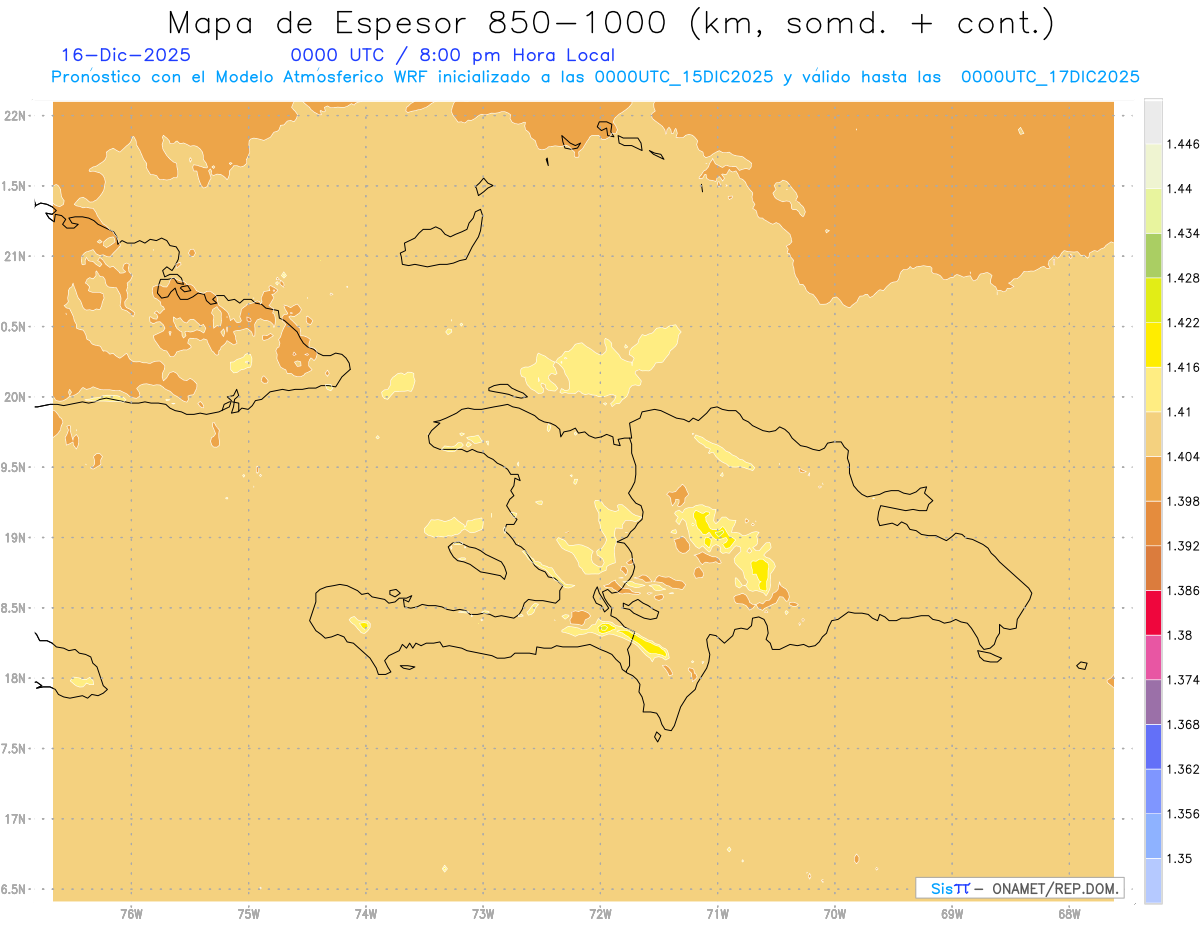Click the legend value '1.428'
The height and width of the screenshot is (927, 1200).
pos(1183,278)
